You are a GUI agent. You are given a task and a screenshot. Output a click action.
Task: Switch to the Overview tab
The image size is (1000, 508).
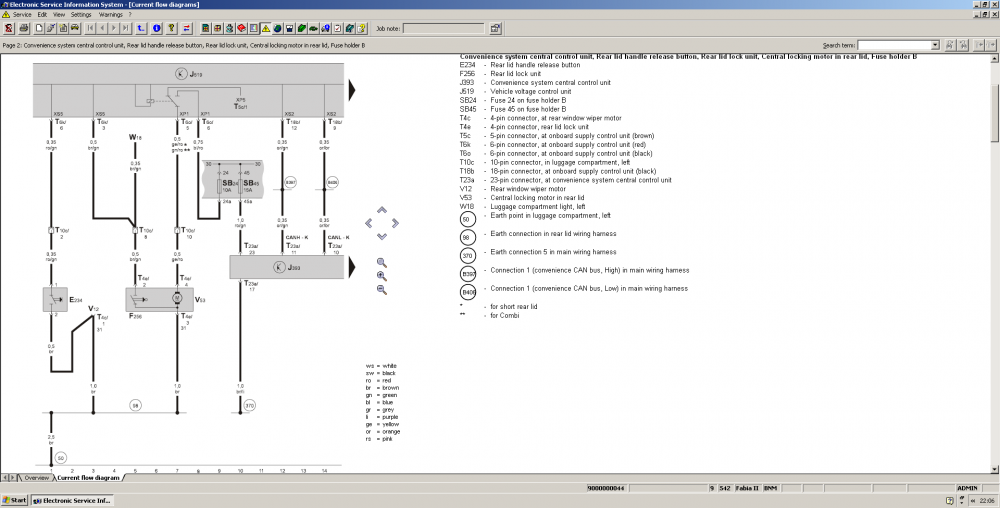click(36, 478)
